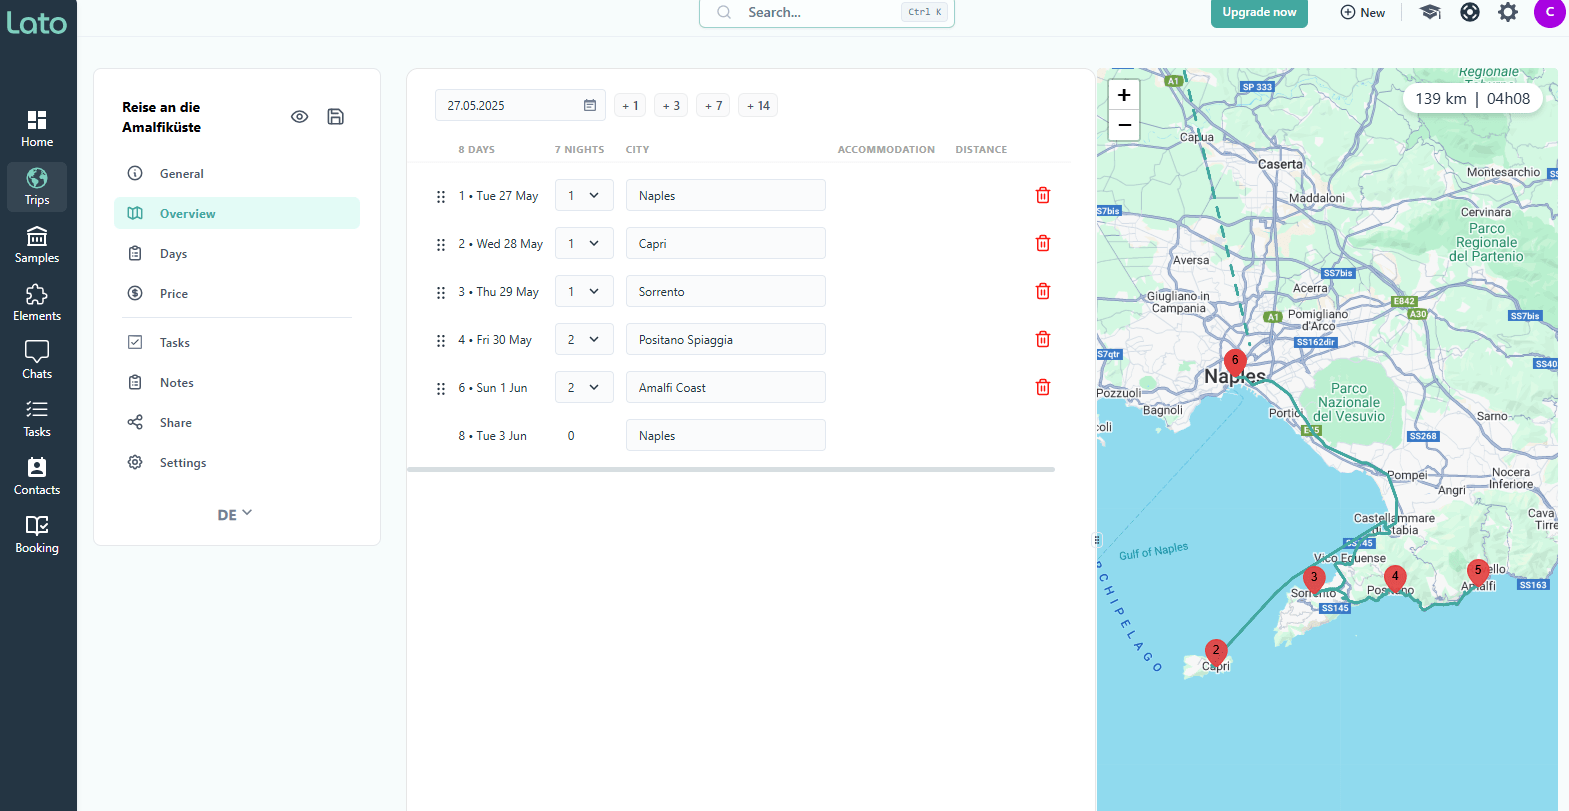This screenshot has width=1569, height=811.
Task: Click the Sorrento city input field
Action: point(725,292)
